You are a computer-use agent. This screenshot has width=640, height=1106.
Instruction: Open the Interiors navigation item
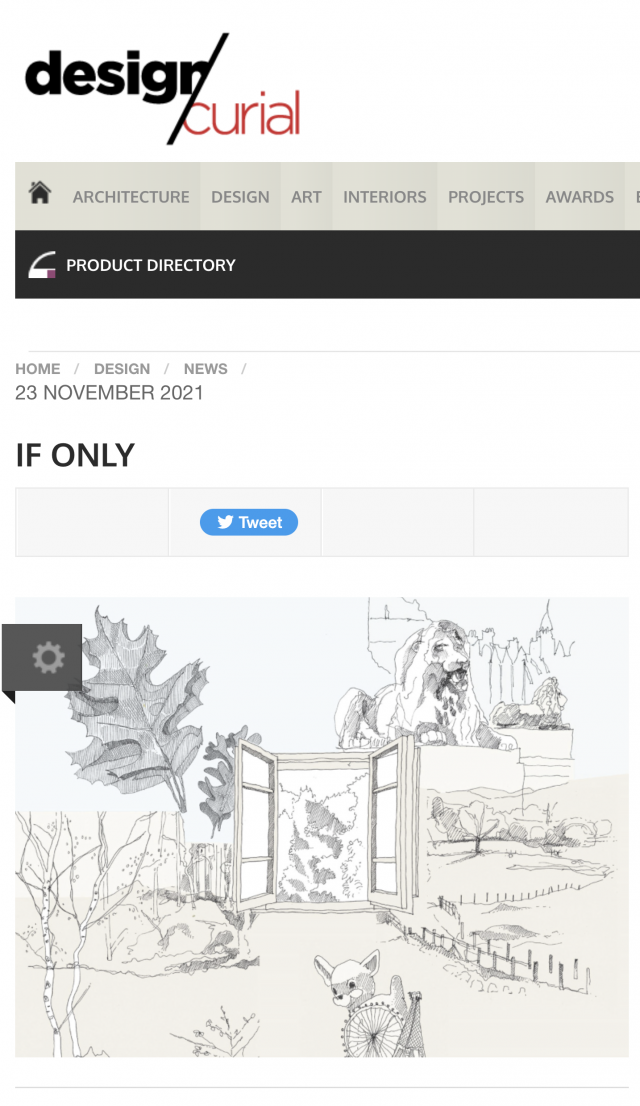pyautogui.click(x=385, y=197)
